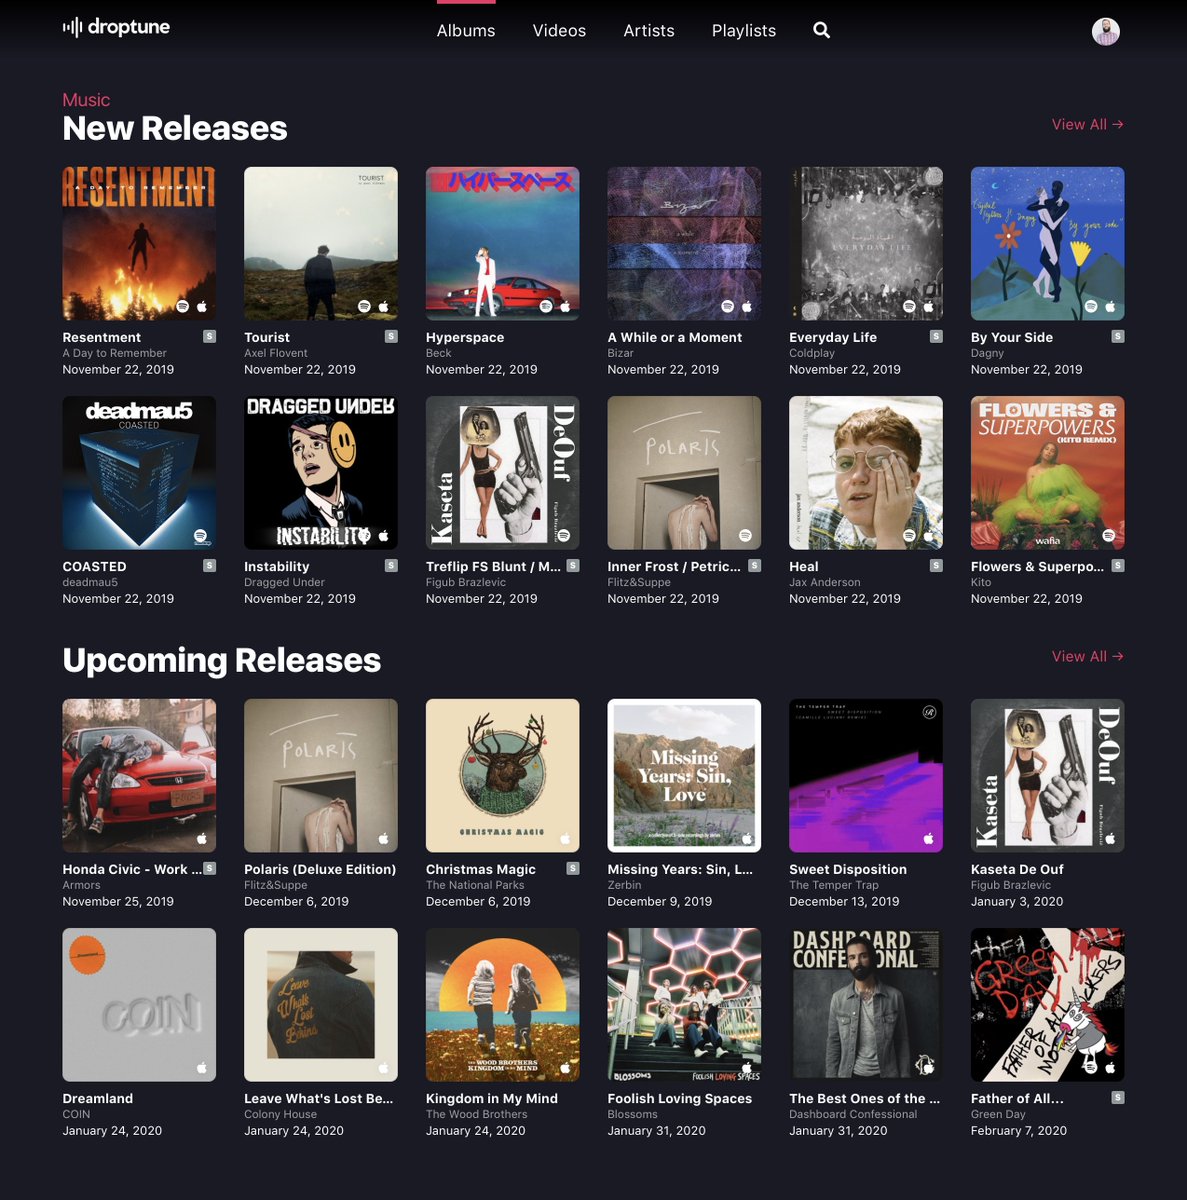Click the S badge beside Resentment

pyautogui.click(x=210, y=336)
